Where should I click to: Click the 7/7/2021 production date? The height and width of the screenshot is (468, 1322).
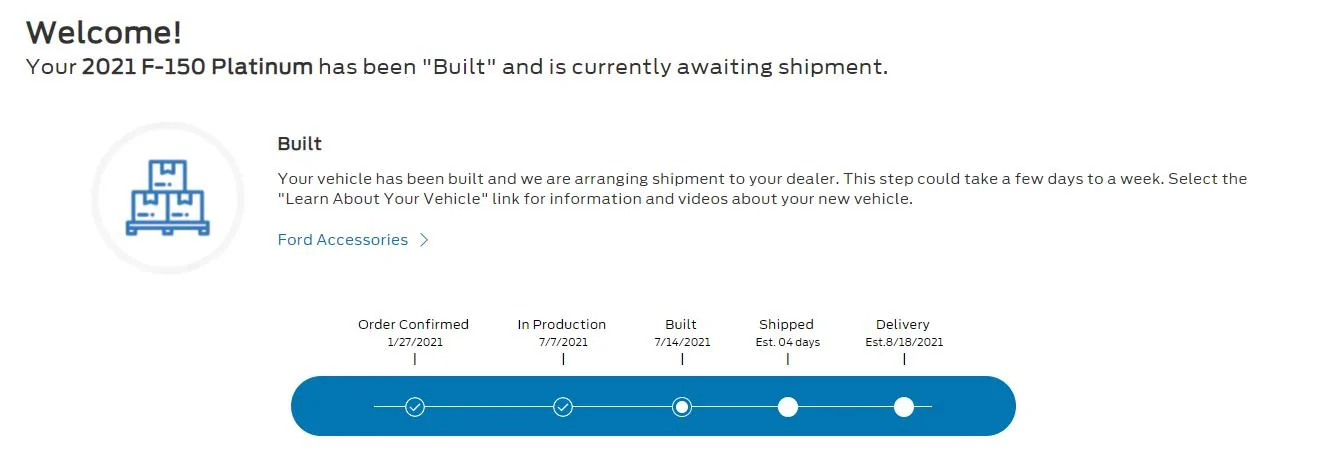click(563, 342)
